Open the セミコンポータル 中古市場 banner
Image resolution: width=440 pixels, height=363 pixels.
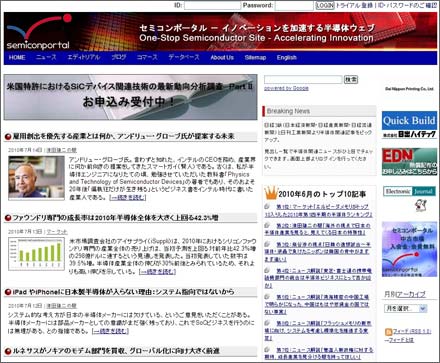[409, 249]
